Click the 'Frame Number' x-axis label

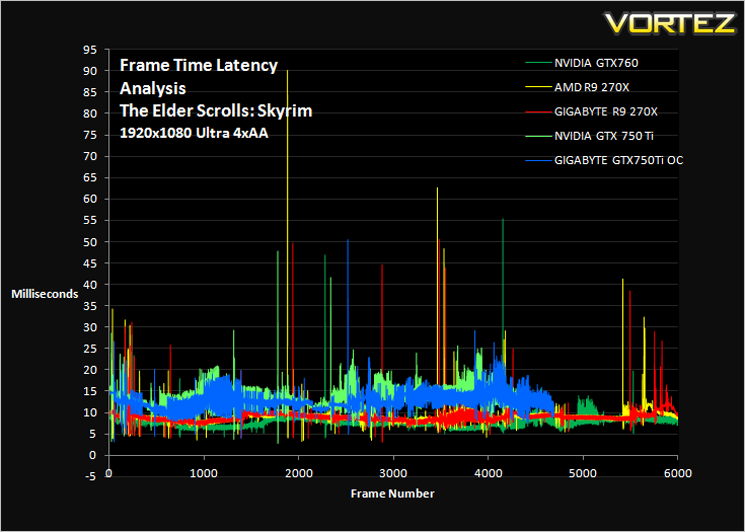pos(392,494)
